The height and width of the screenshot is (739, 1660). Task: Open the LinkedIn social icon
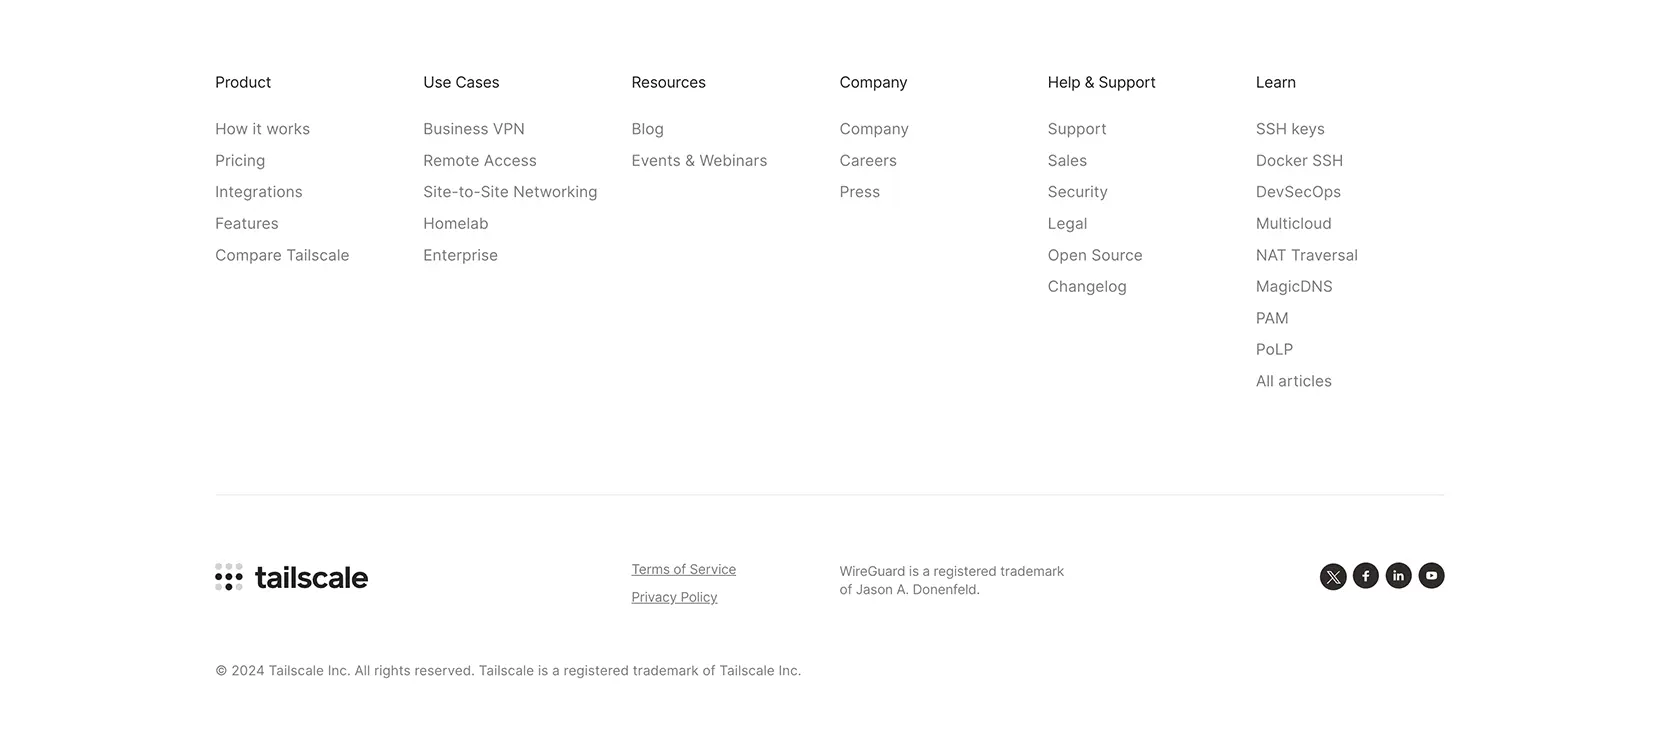pos(1399,576)
